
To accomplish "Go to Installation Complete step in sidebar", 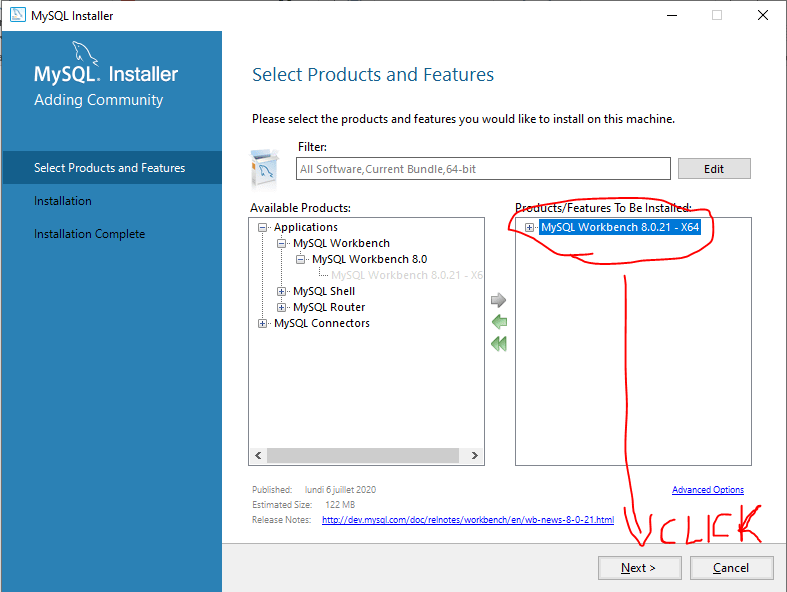I will click(89, 234).
